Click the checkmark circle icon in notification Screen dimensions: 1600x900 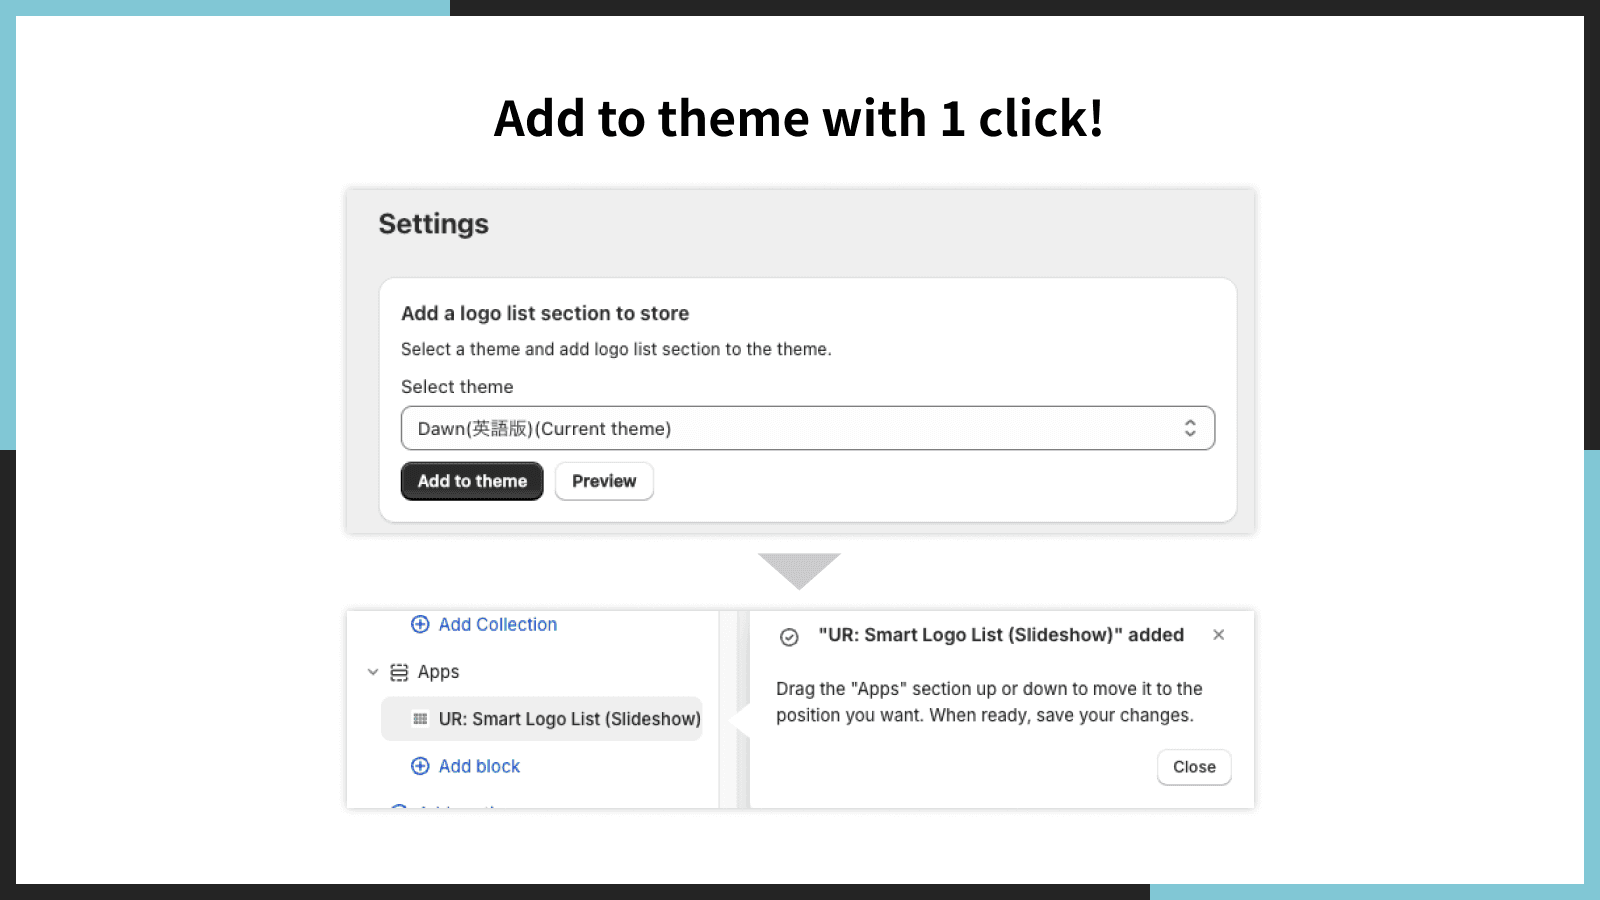pyautogui.click(x=789, y=637)
